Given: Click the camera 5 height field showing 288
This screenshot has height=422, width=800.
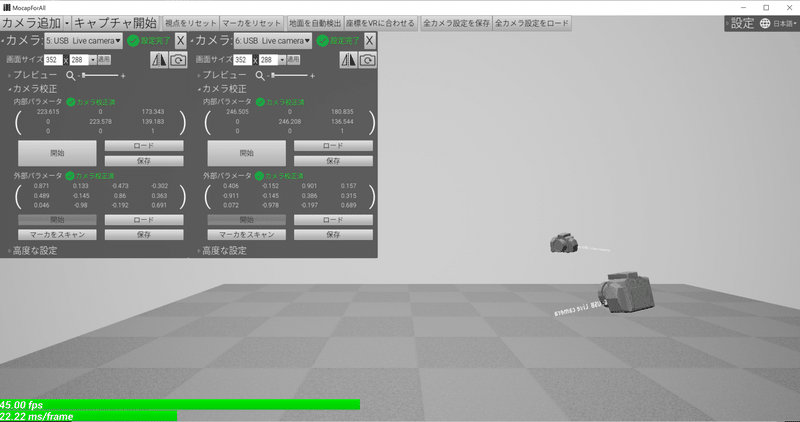Looking at the screenshot, I should 80,60.
